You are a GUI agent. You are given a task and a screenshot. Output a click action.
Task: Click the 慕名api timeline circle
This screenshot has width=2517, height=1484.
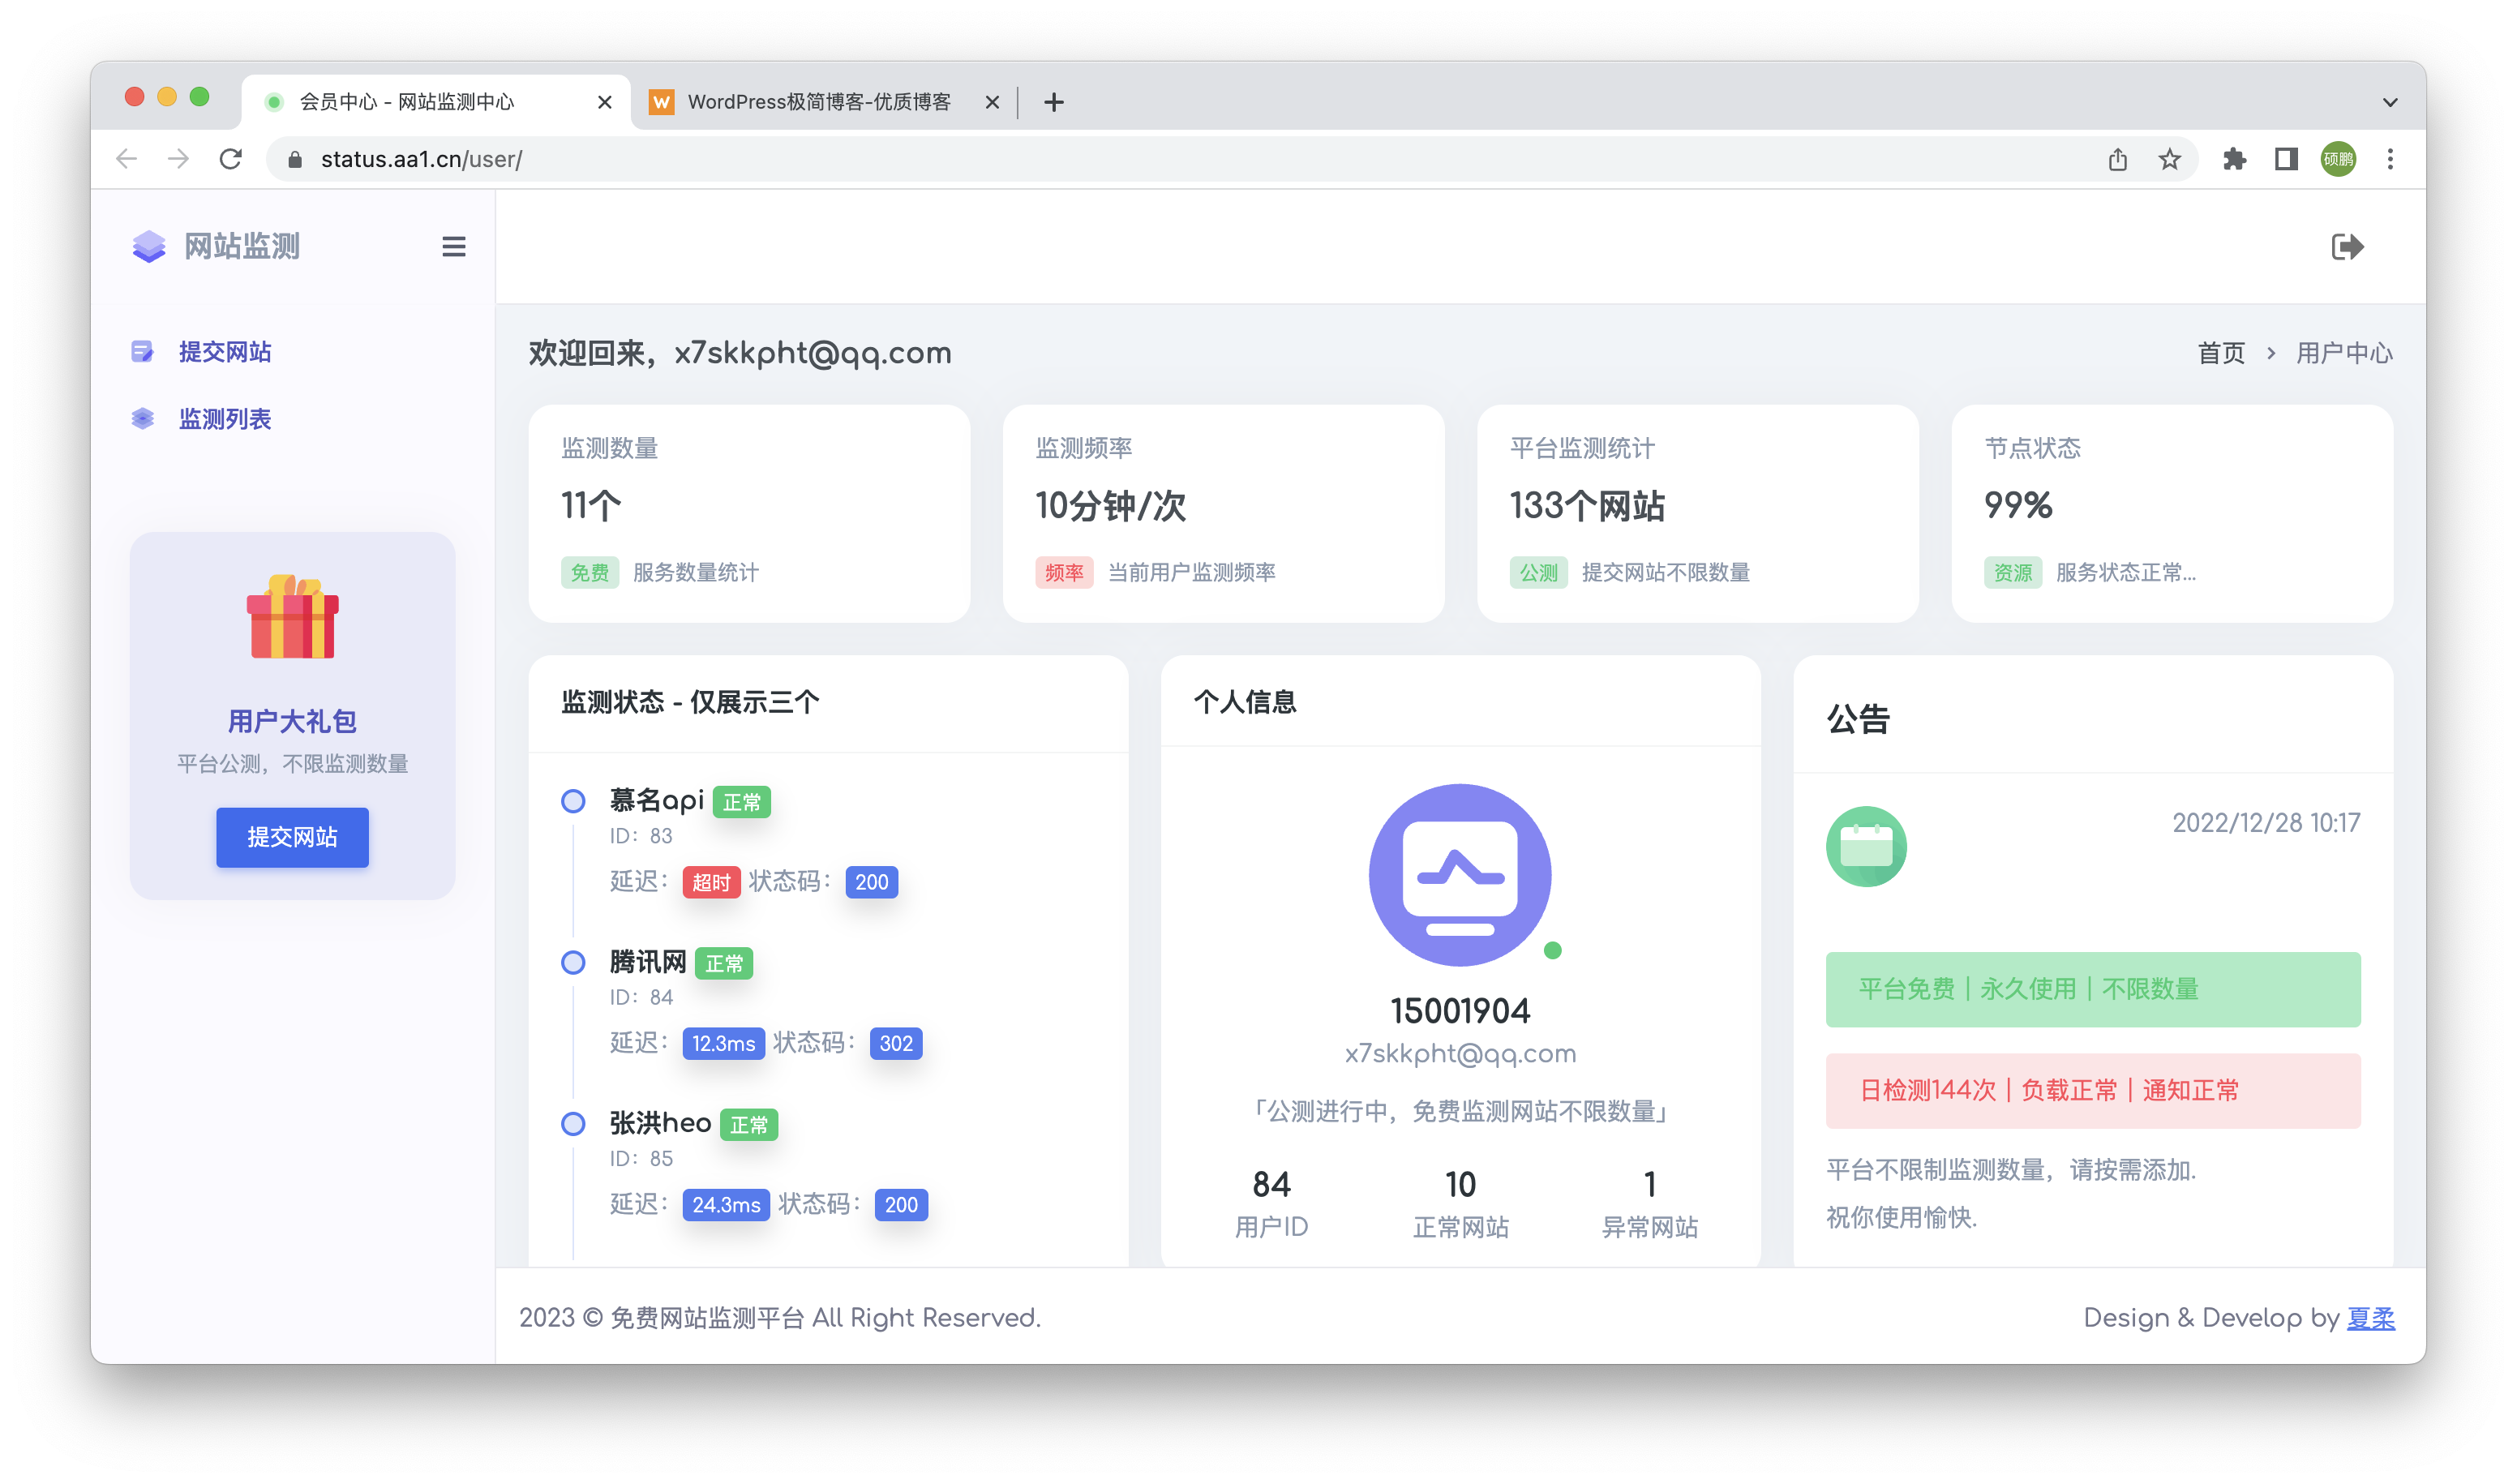572,800
